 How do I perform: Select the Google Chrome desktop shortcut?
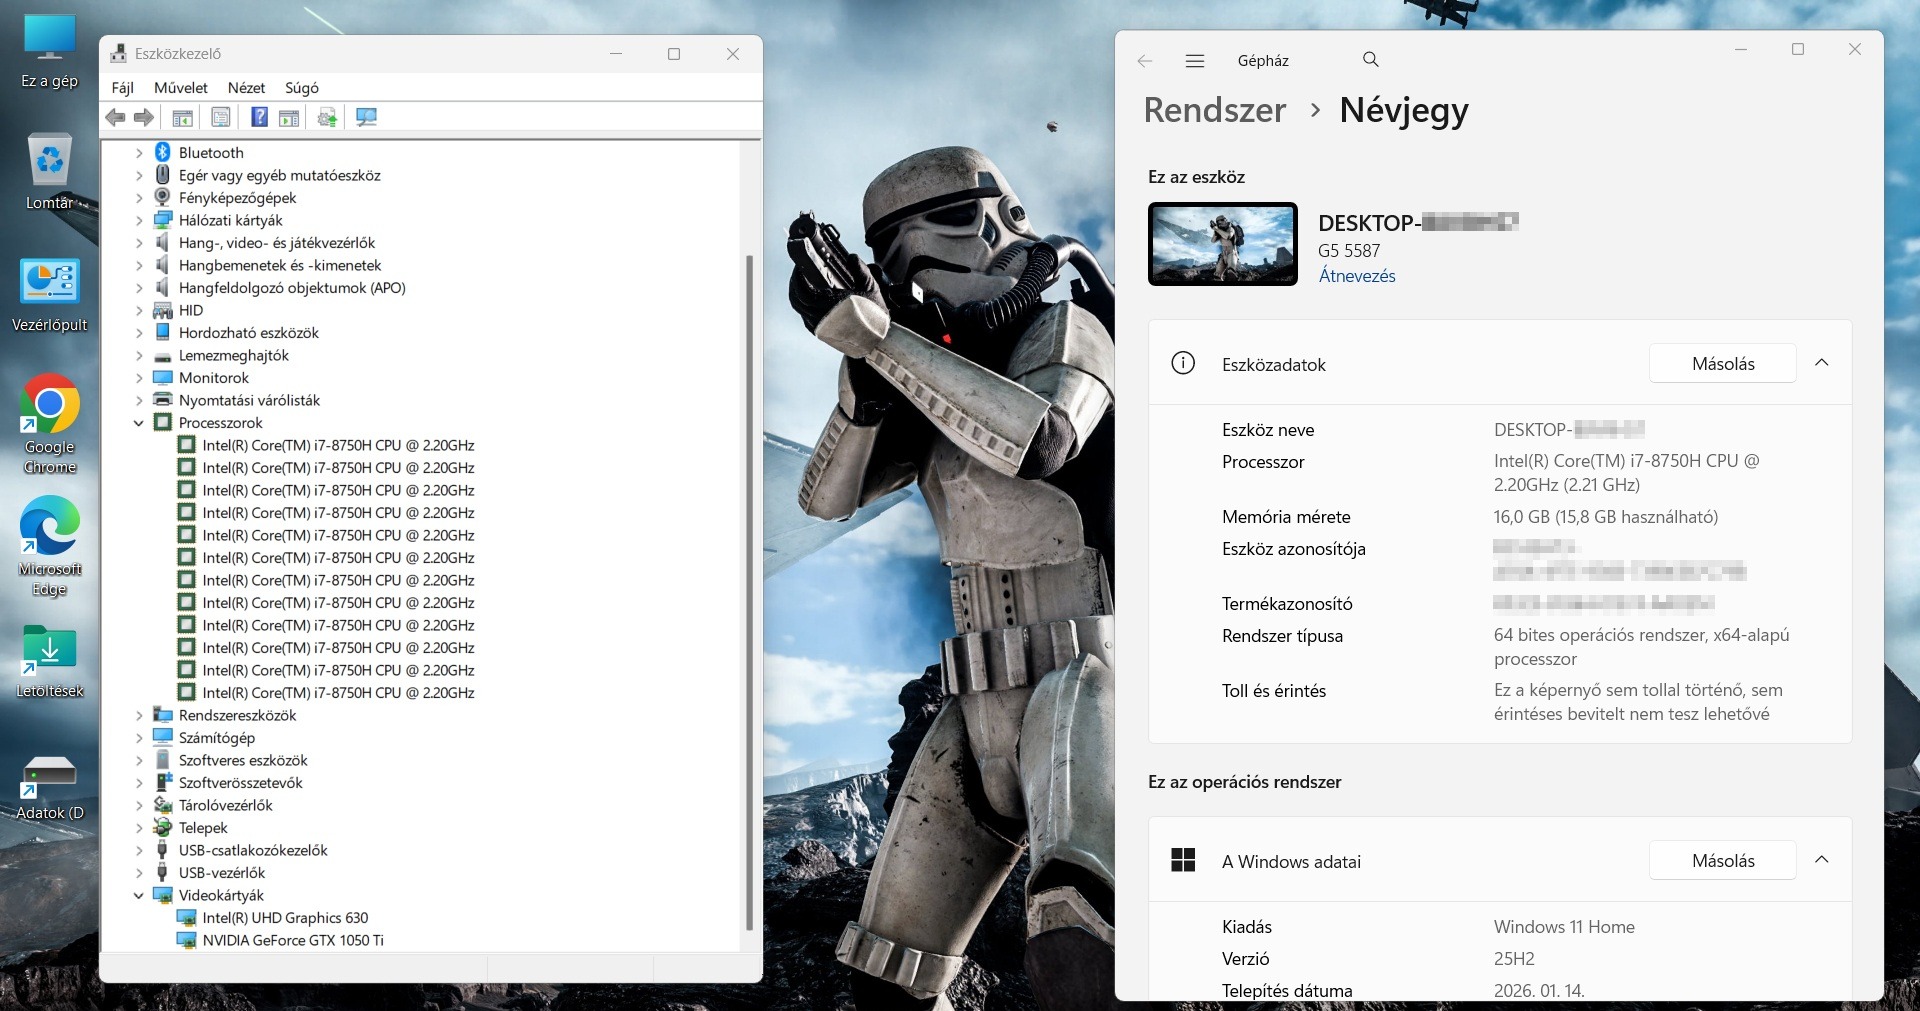pyautogui.click(x=50, y=424)
